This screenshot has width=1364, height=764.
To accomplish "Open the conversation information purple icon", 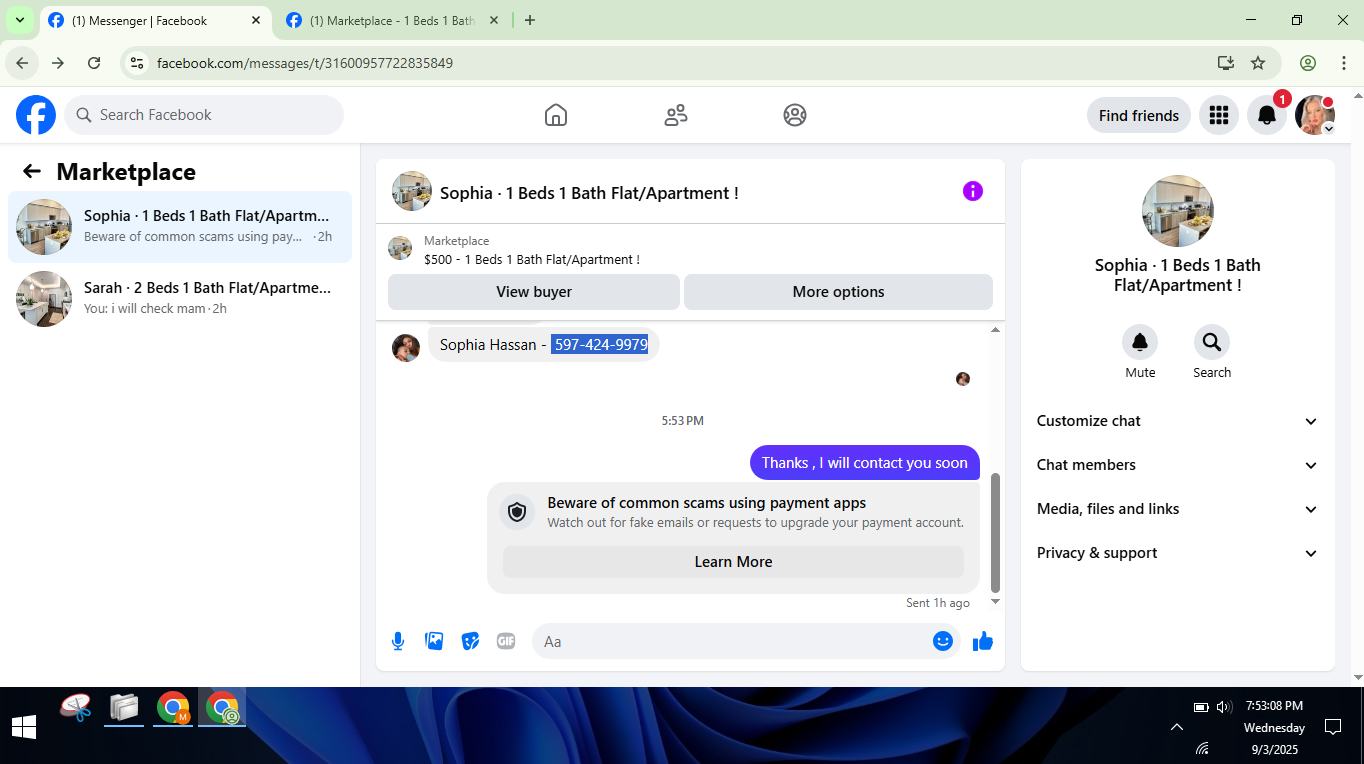I will point(973,191).
